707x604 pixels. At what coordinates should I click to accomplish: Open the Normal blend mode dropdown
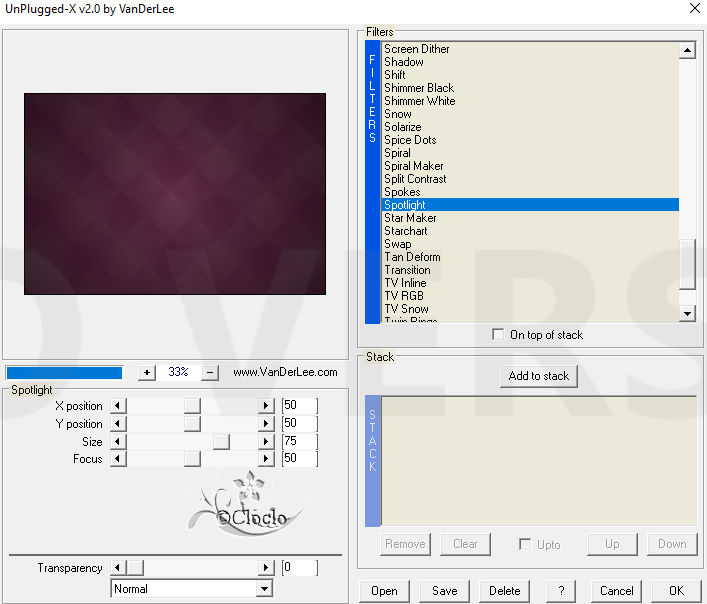pyautogui.click(x=265, y=589)
